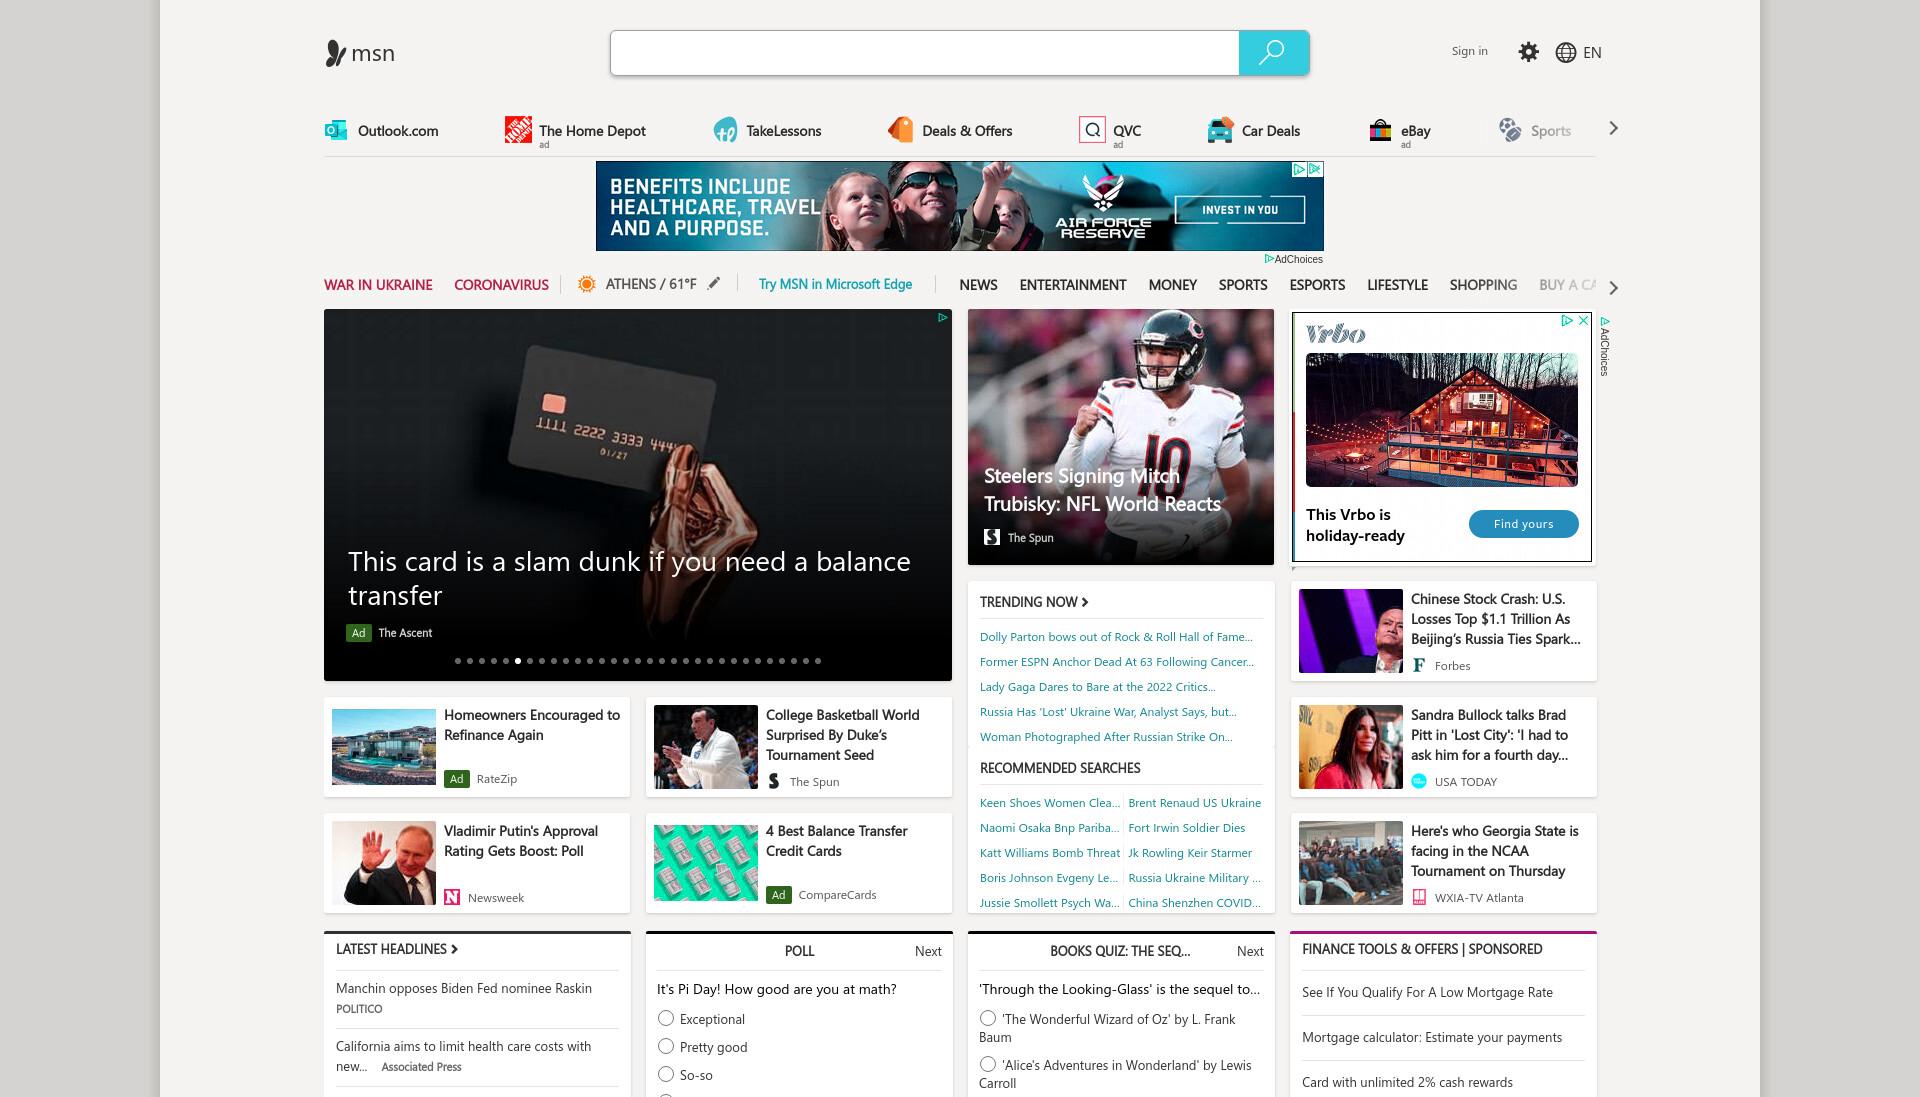Click the sunny weather icon
Screen dimensions: 1920x1097
(x=587, y=284)
